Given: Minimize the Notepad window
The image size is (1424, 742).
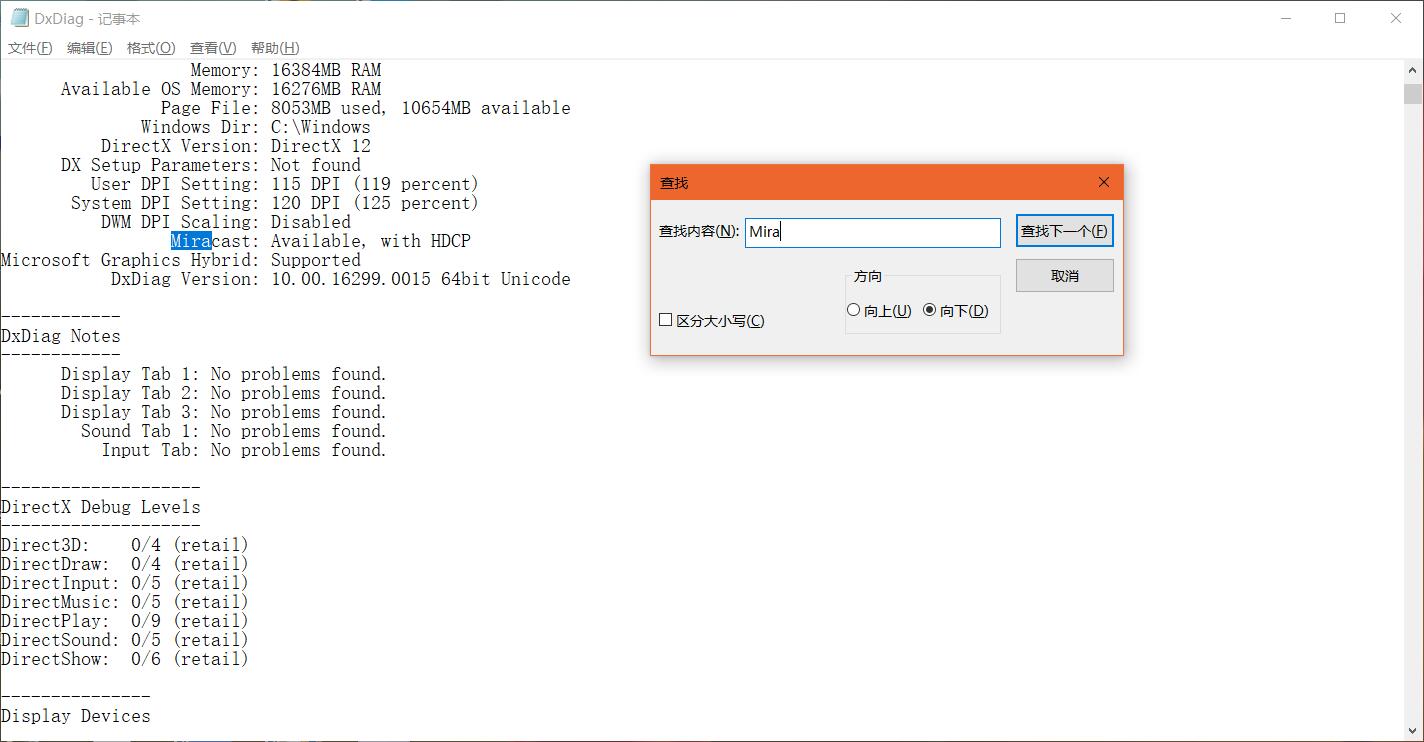Looking at the screenshot, I should [1285, 18].
